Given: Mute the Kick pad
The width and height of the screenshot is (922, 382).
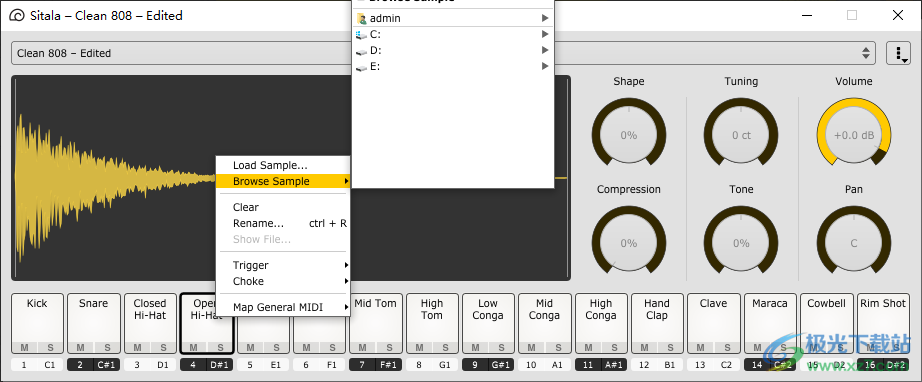Looking at the screenshot, I should (x=25, y=347).
